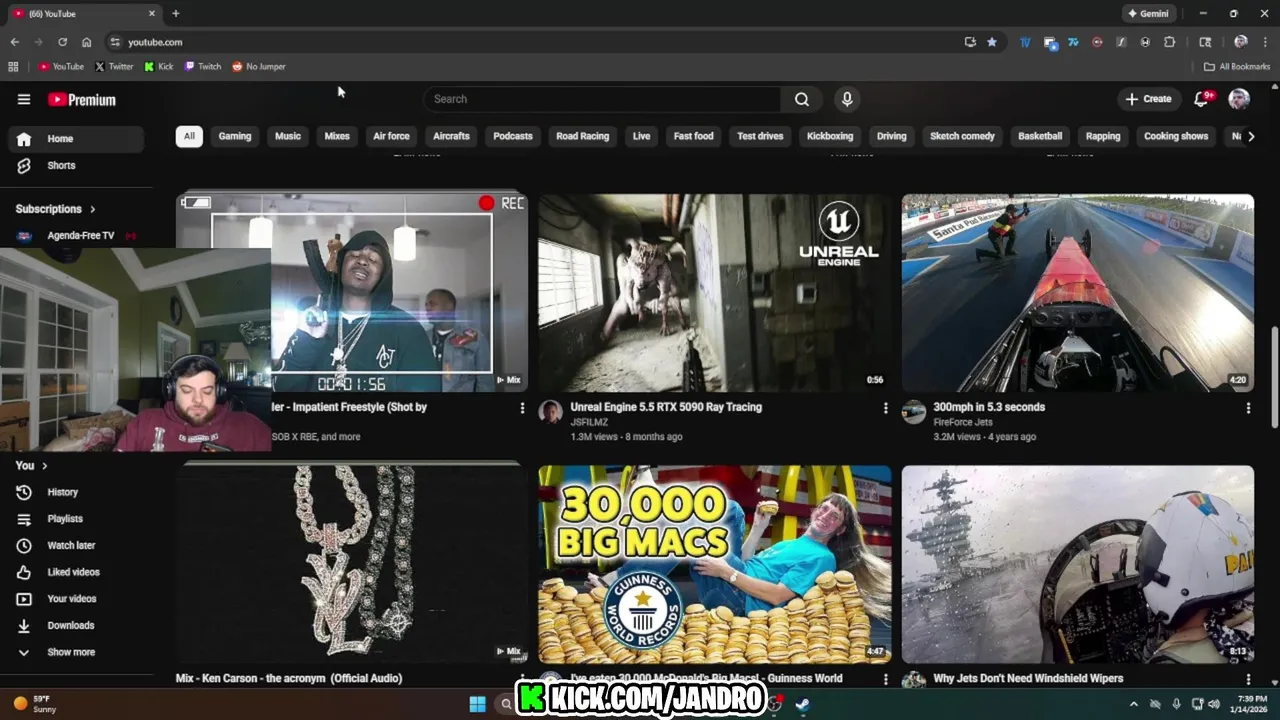
Task: Click the bookmark star in the address bar
Action: 992,42
